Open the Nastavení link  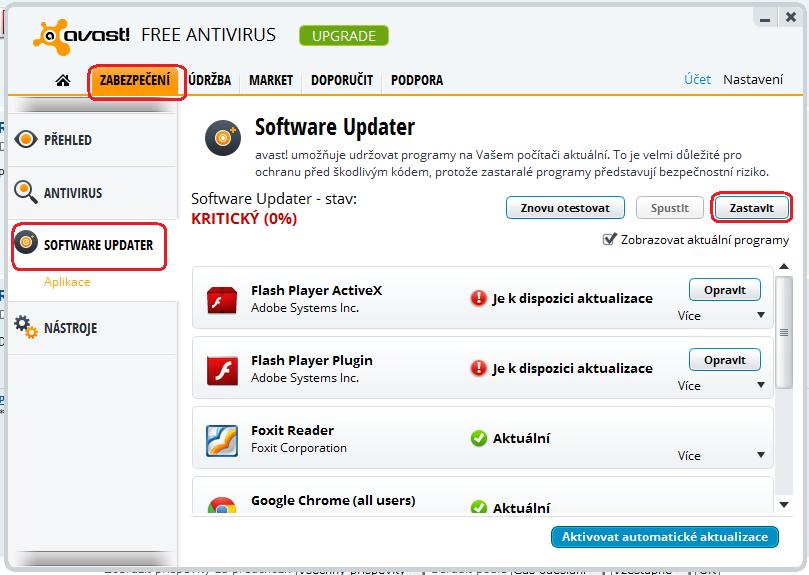point(753,79)
